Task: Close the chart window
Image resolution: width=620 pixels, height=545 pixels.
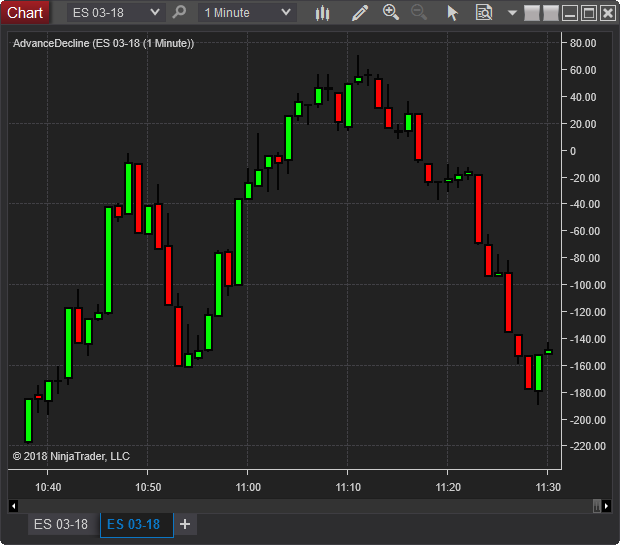Action: (608, 13)
